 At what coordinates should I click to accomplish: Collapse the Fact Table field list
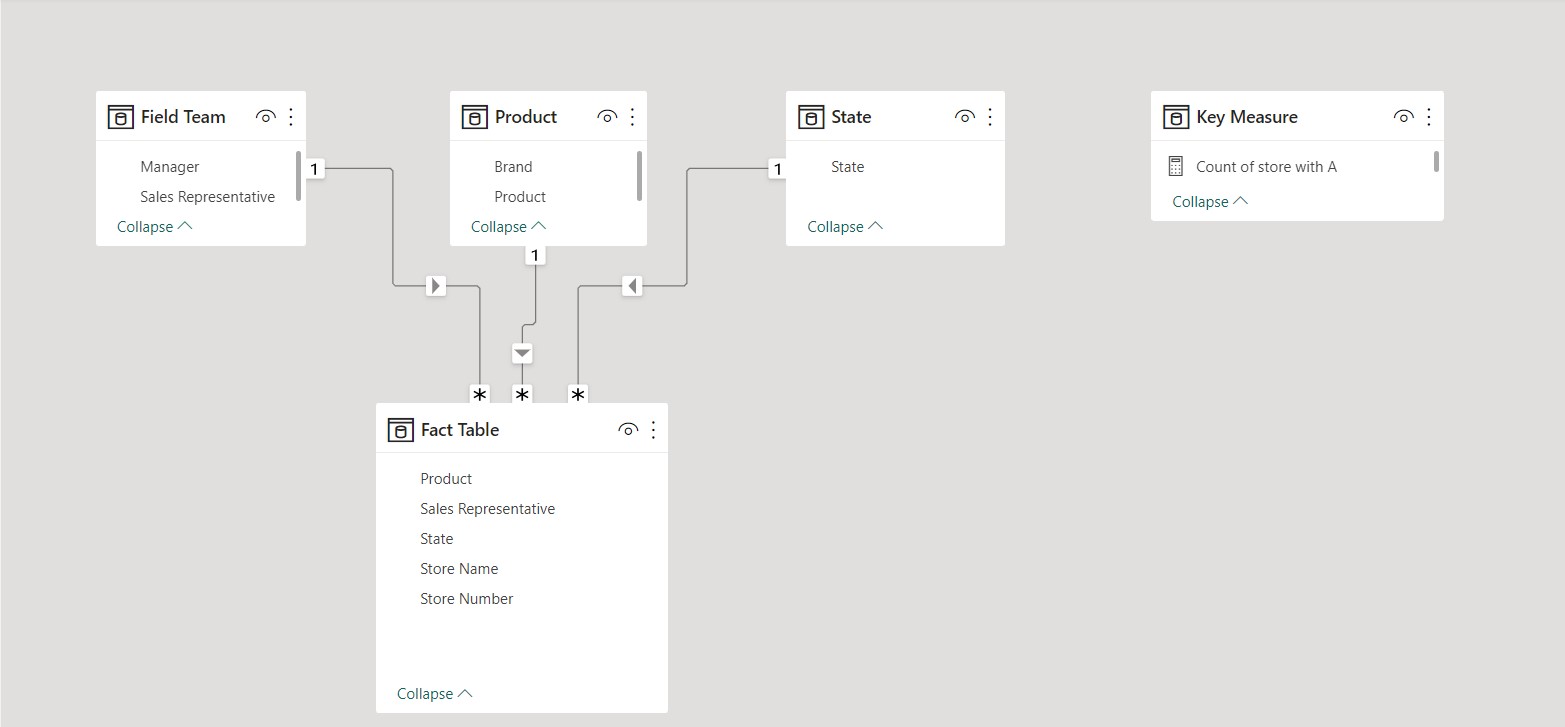[434, 694]
